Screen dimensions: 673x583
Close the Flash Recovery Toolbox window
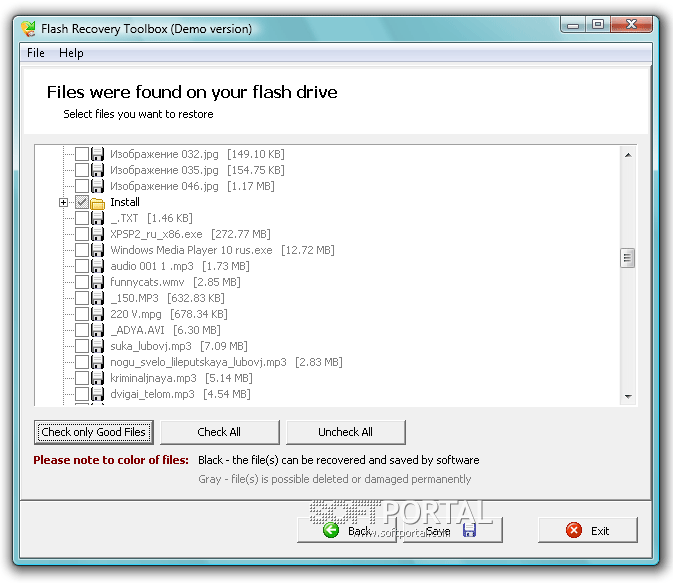pos(631,24)
